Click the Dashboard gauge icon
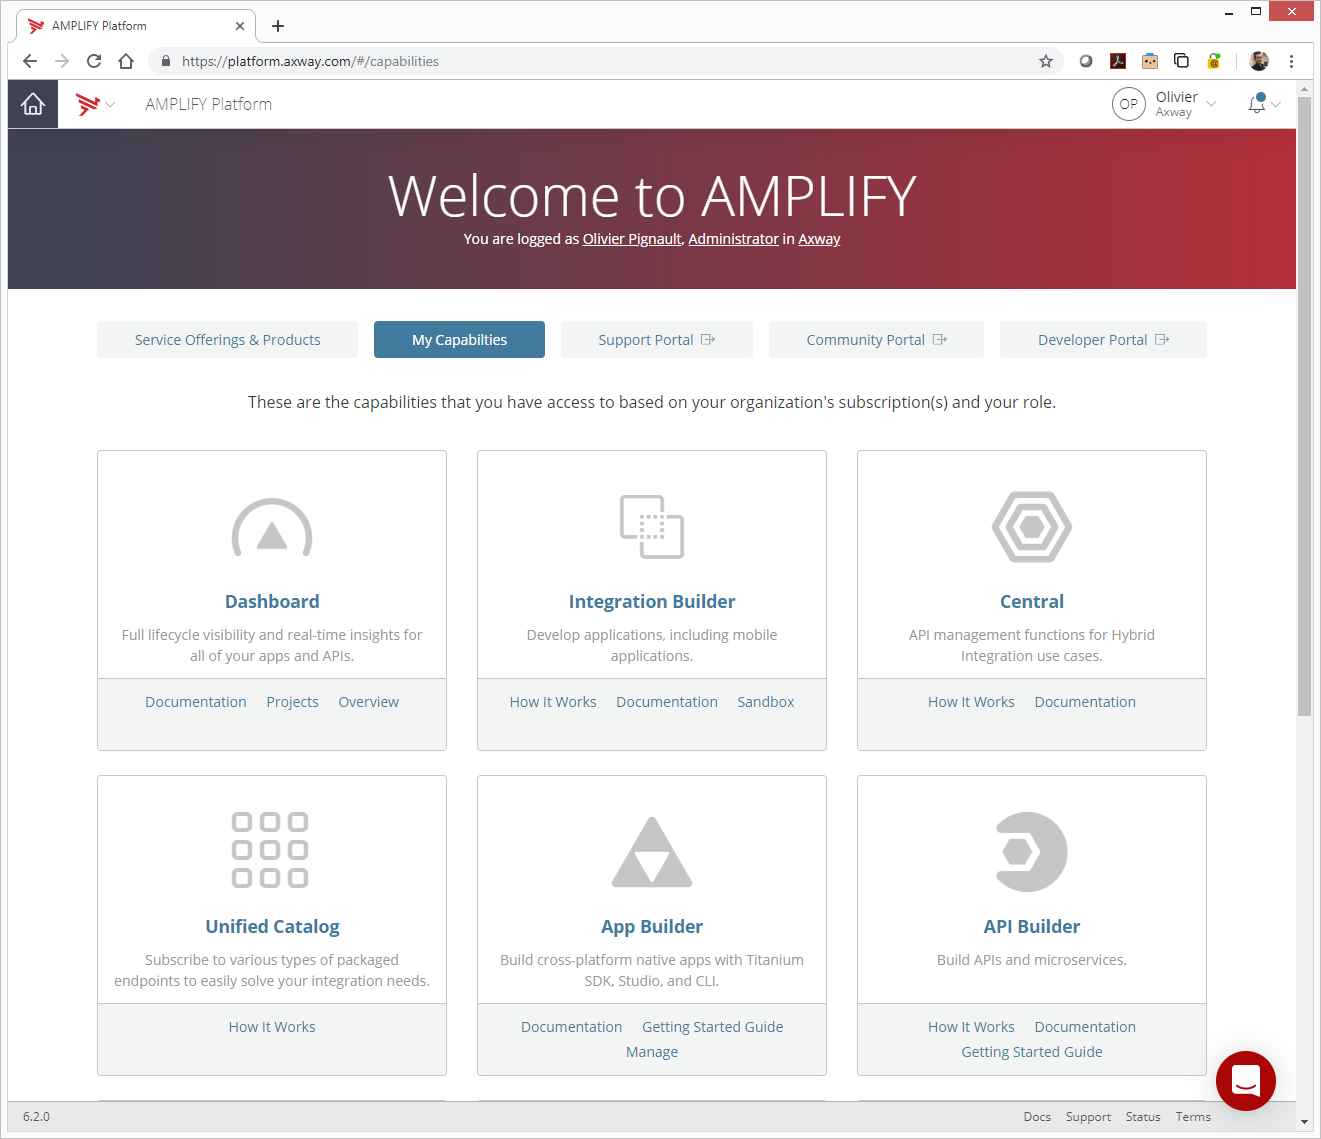The width and height of the screenshot is (1321, 1139). point(272,527)
